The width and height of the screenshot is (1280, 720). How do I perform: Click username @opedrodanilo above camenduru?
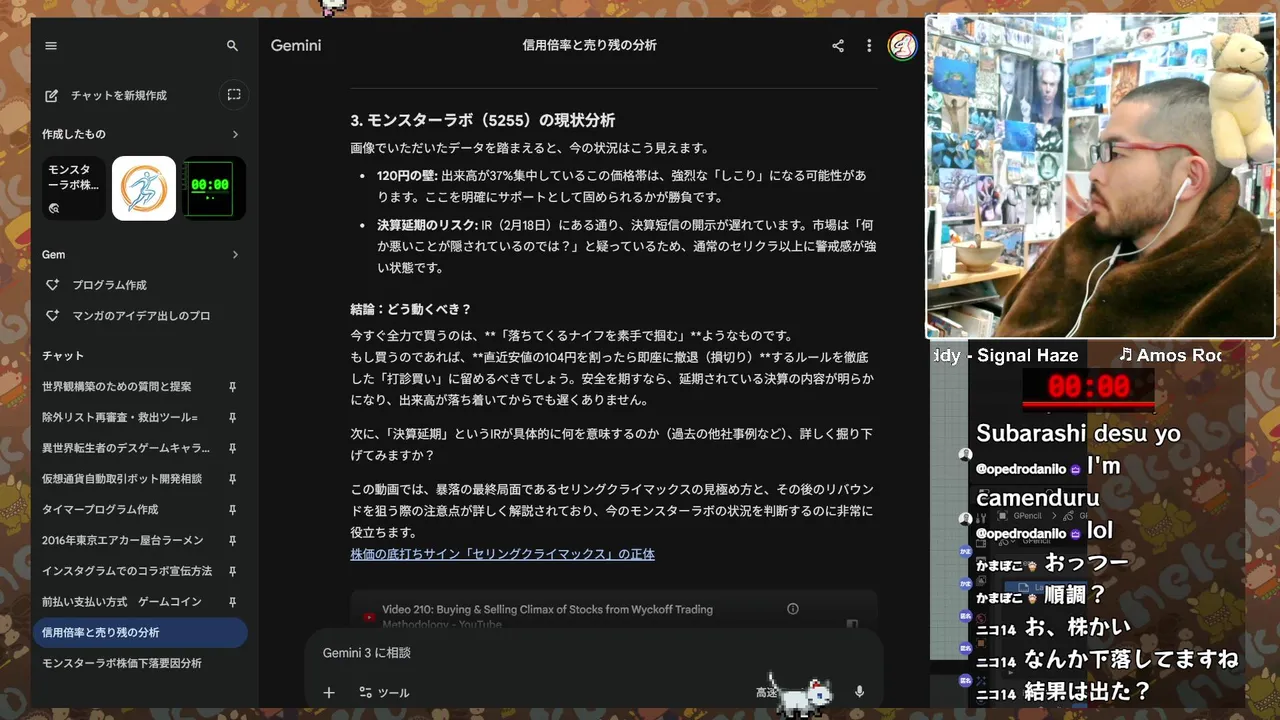(x=1021, y=469)
